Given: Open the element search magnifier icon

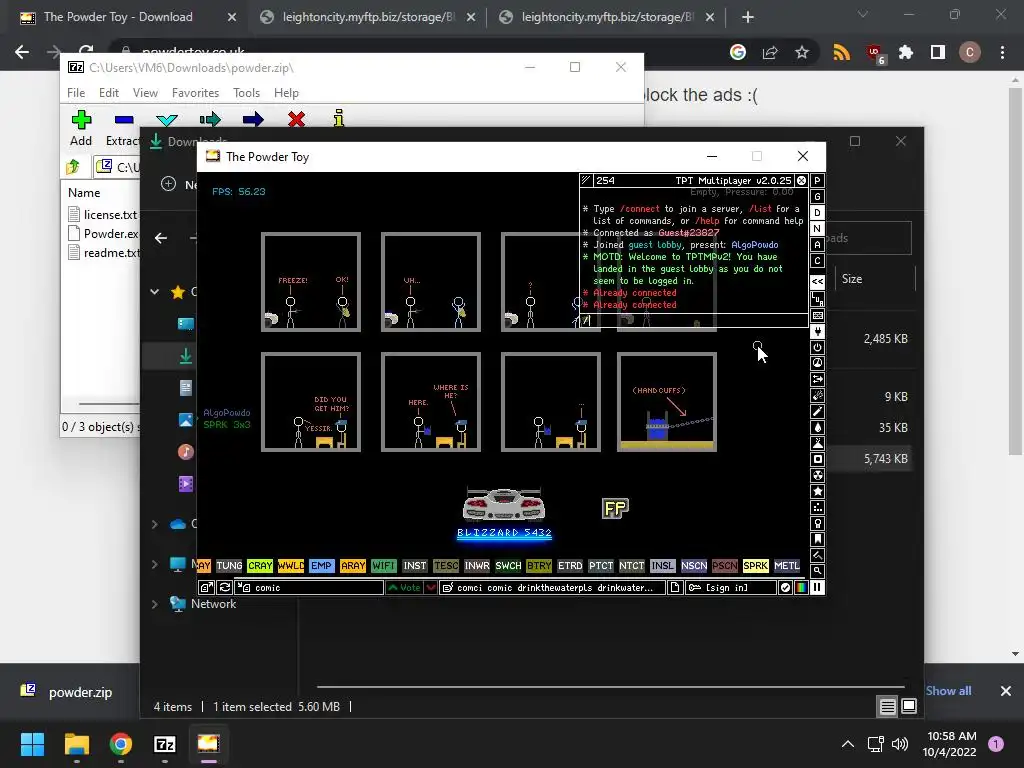Looking at the screenshot, I should pos(817,571).
